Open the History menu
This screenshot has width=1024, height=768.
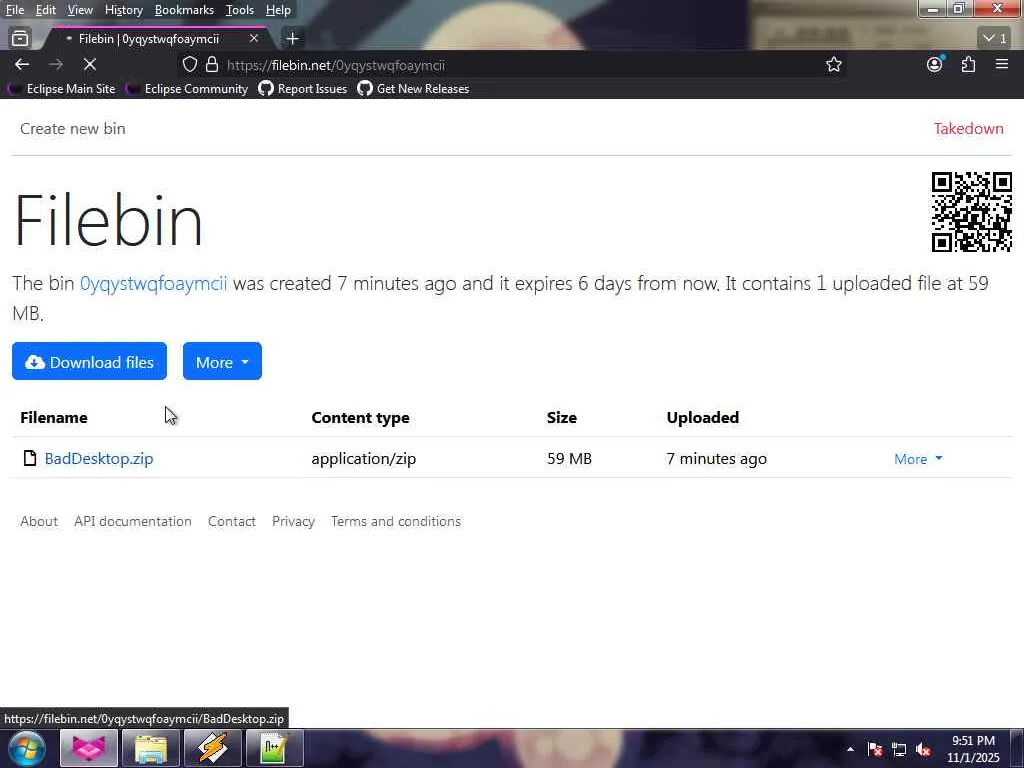123,10
